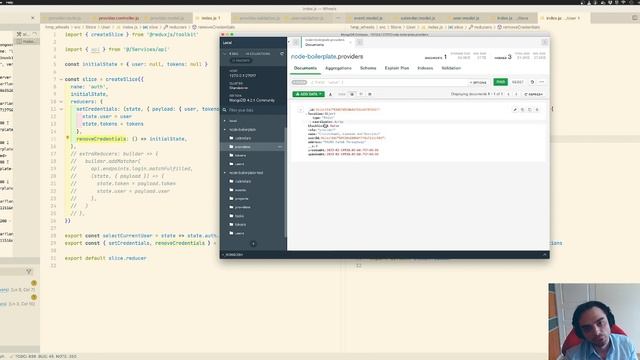Copy the document using its copy icon

[x=522, y=109]
